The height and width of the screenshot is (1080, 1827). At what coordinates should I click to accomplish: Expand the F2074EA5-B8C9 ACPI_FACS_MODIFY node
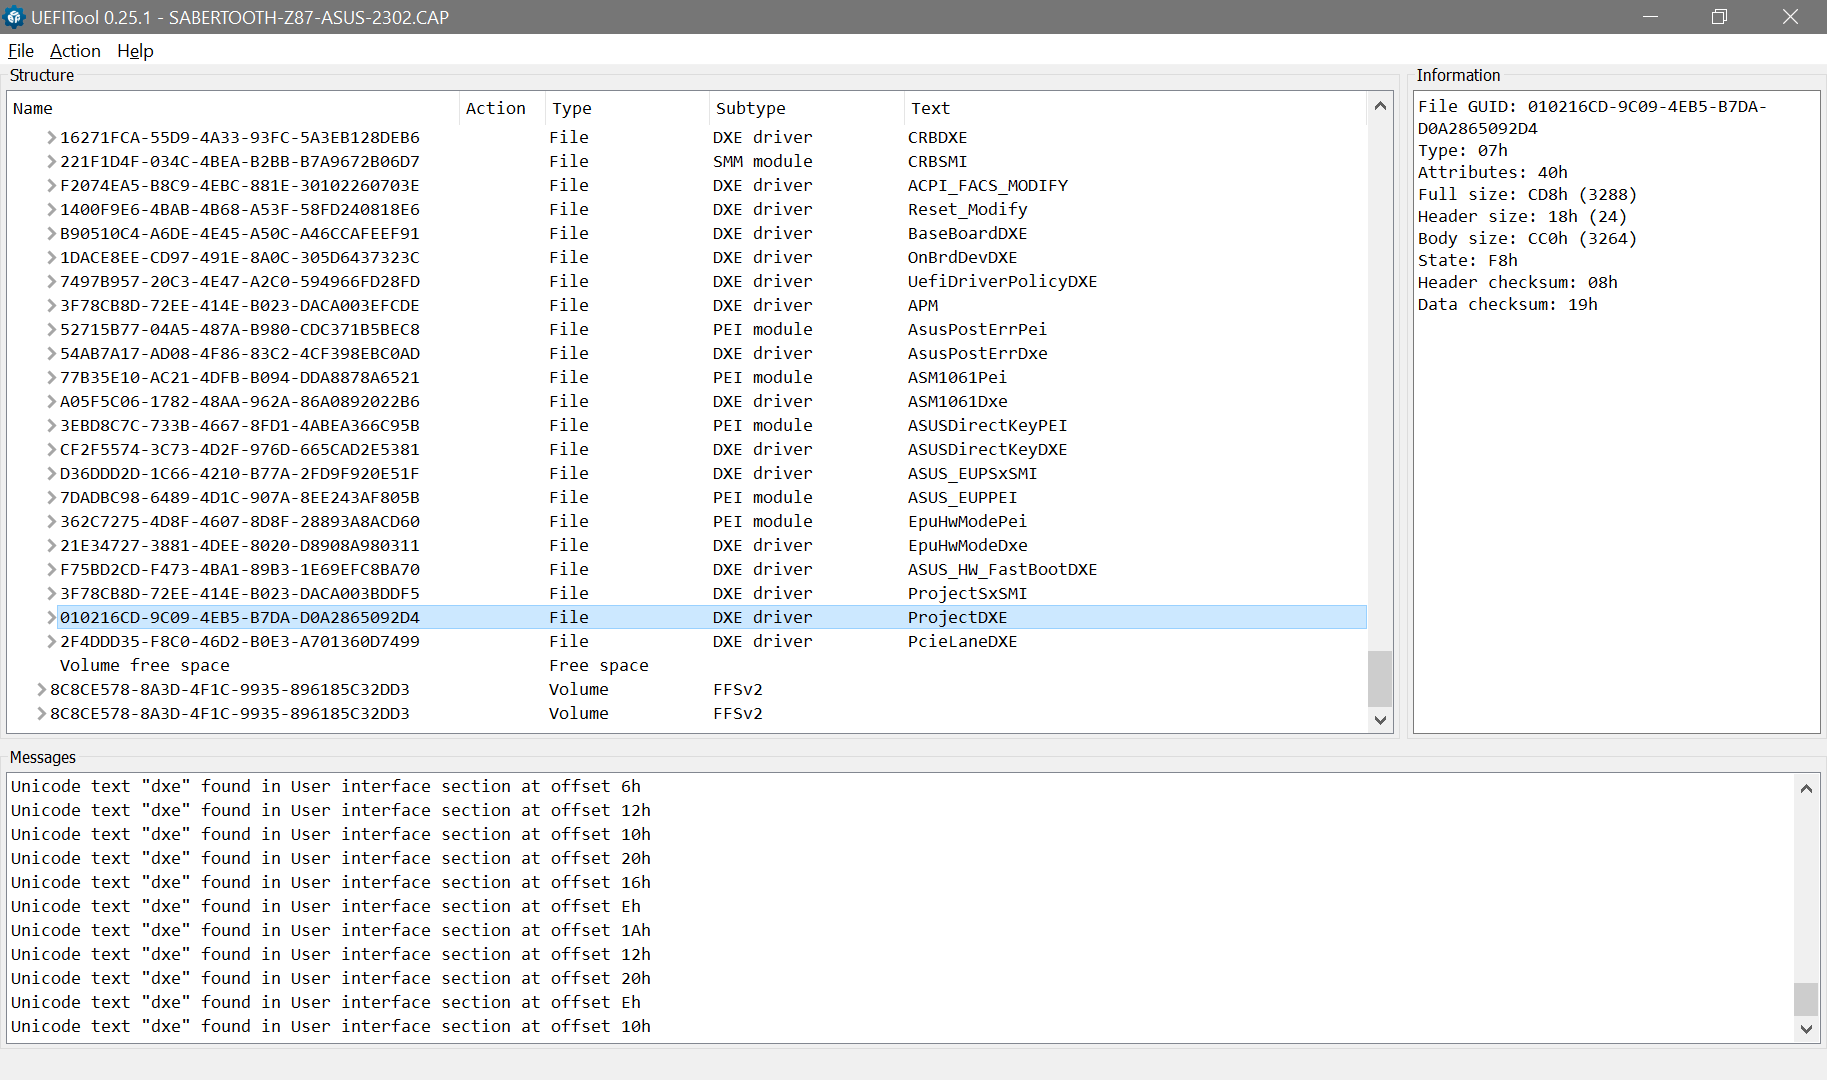(51, 185)
